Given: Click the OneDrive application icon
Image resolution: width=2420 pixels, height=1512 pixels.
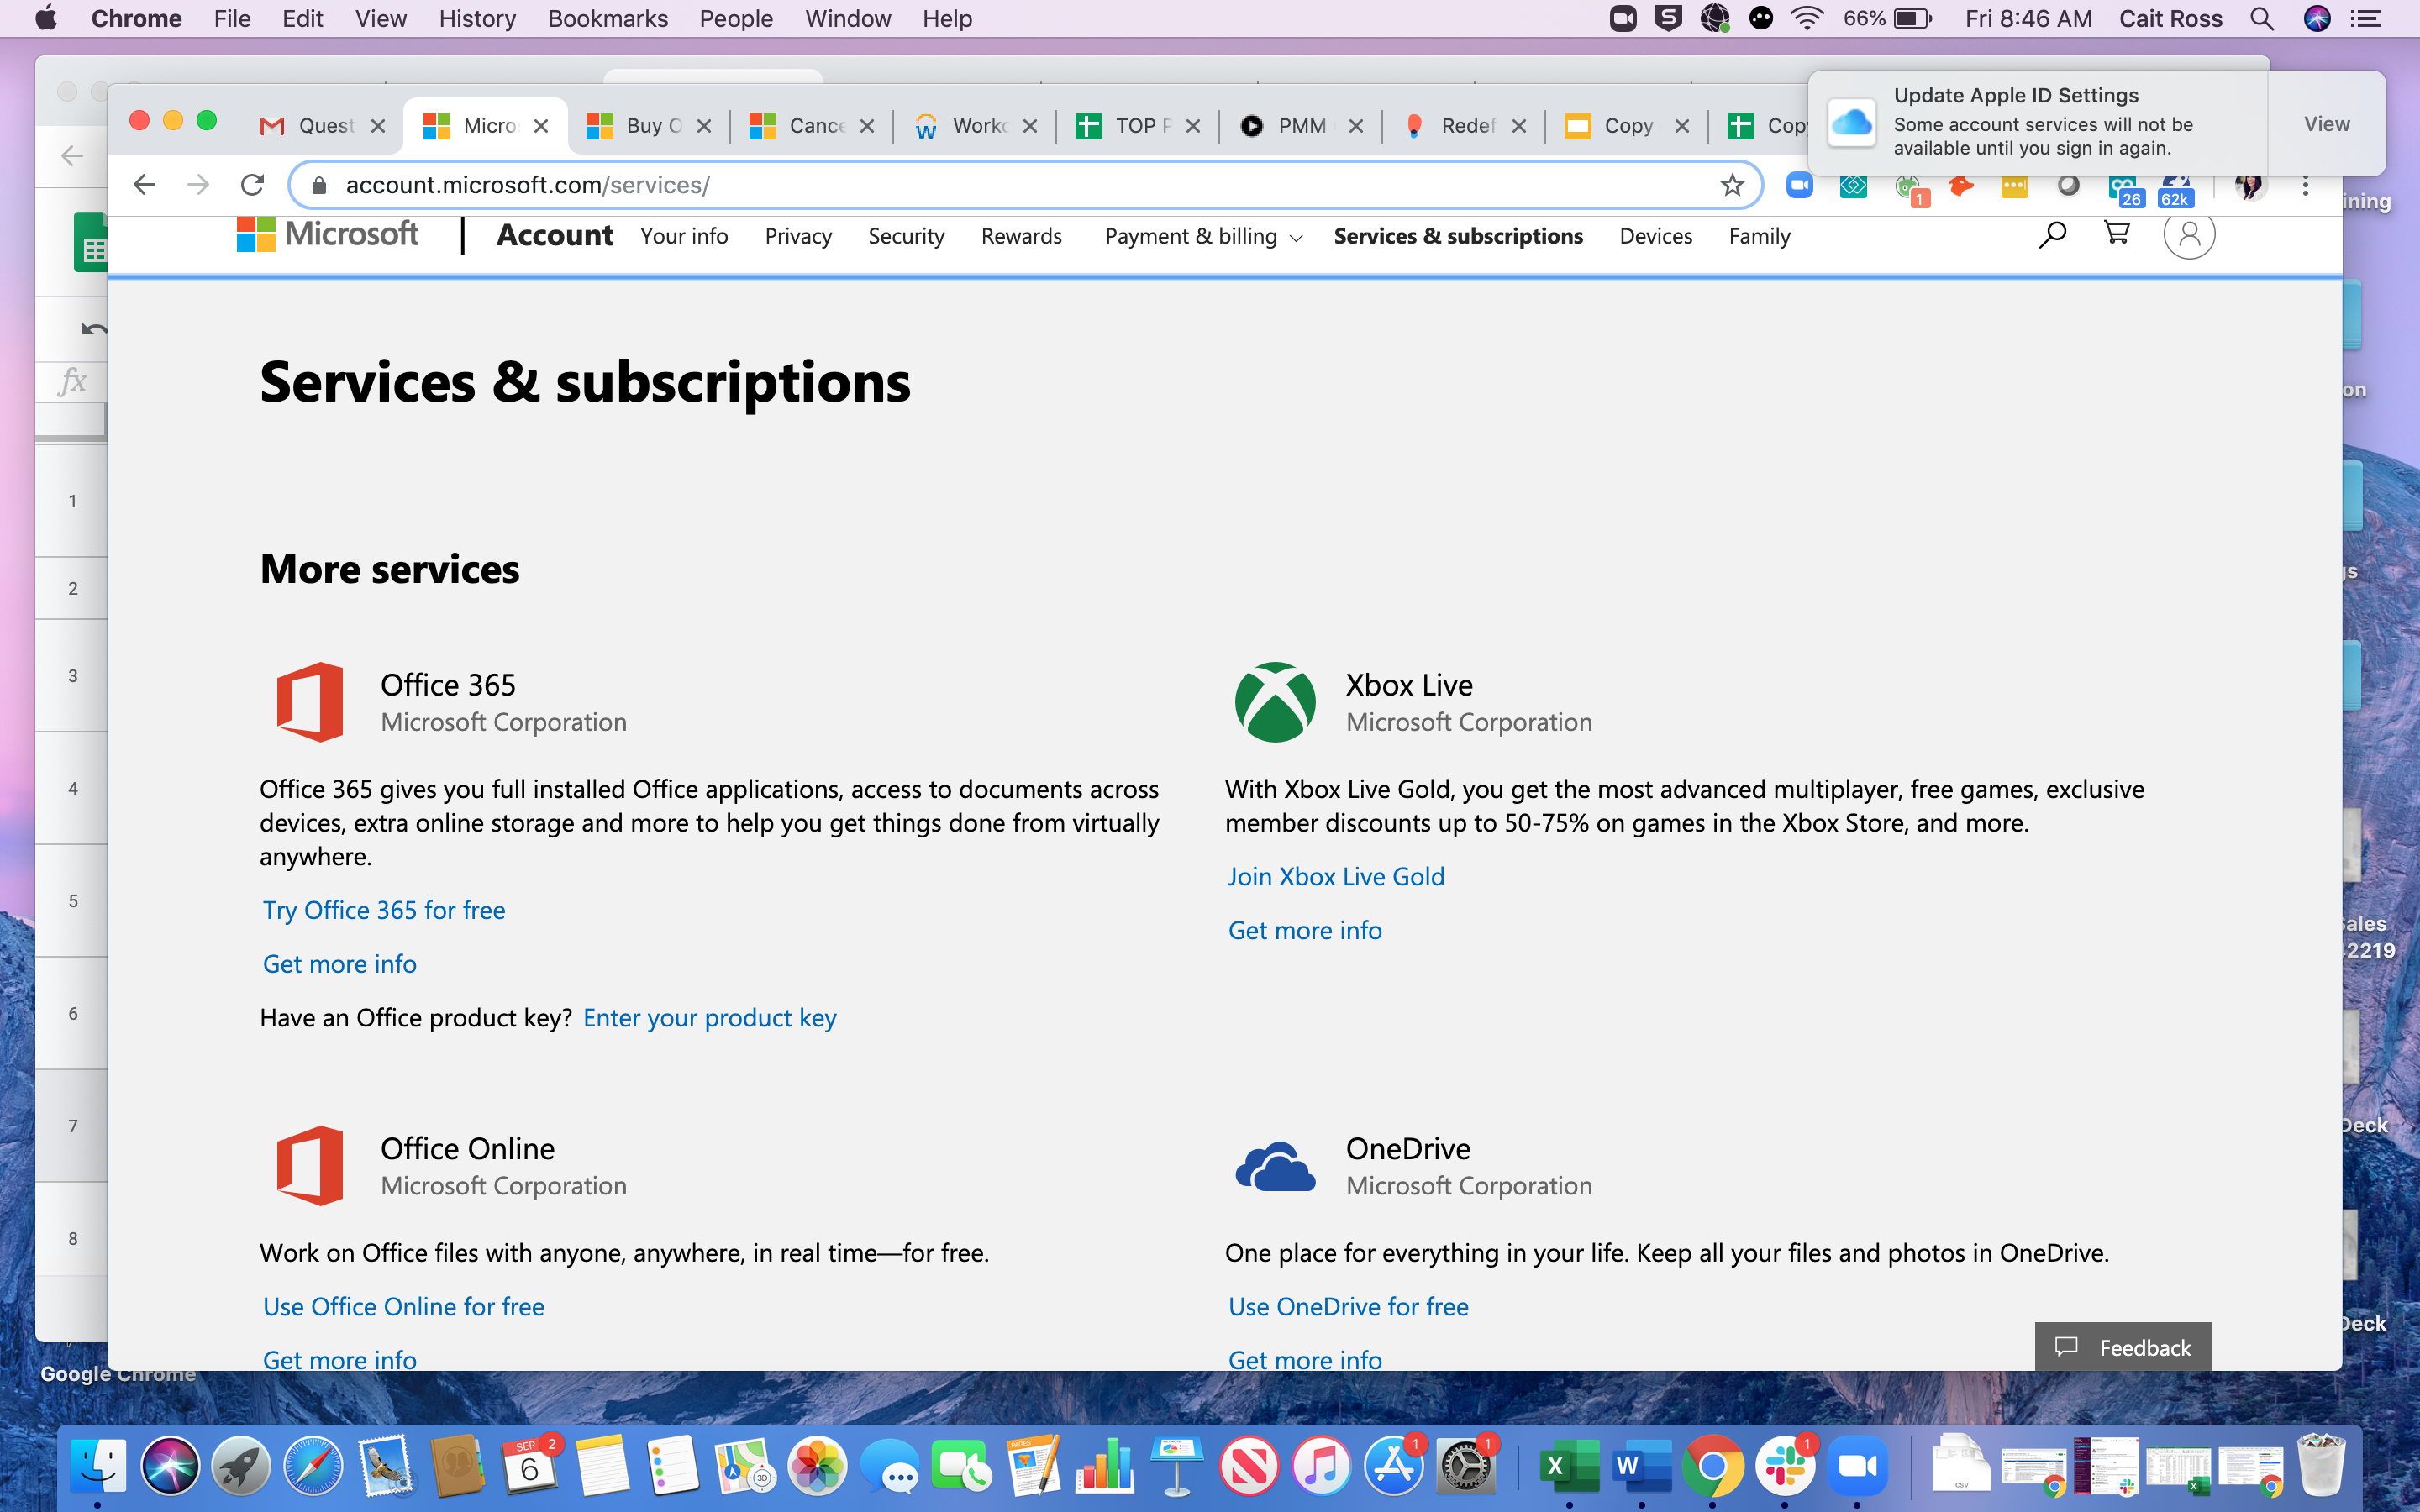Looking at the screenshot, I should (1272, 1165).
